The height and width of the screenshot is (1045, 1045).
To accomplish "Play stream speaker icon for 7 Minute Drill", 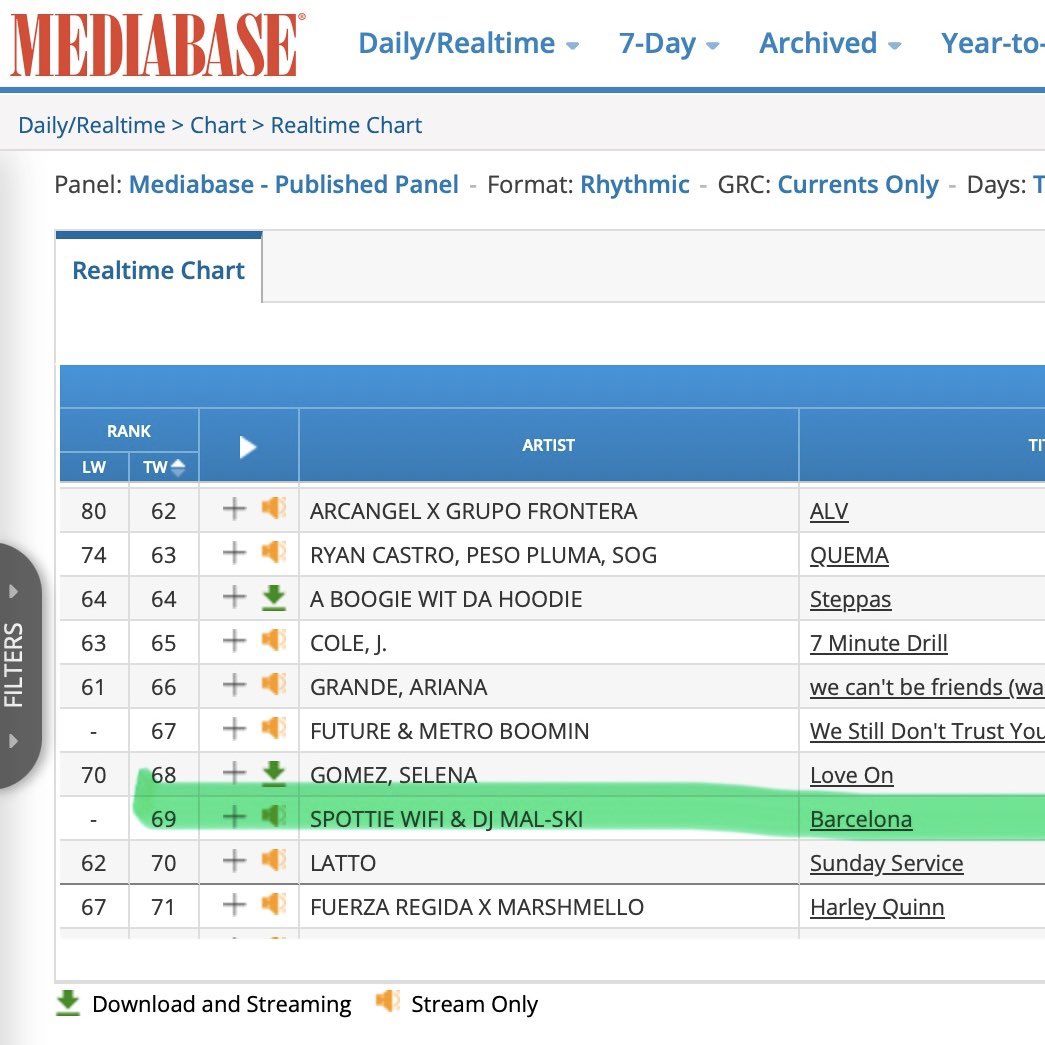I will click(x=273, y=640).
